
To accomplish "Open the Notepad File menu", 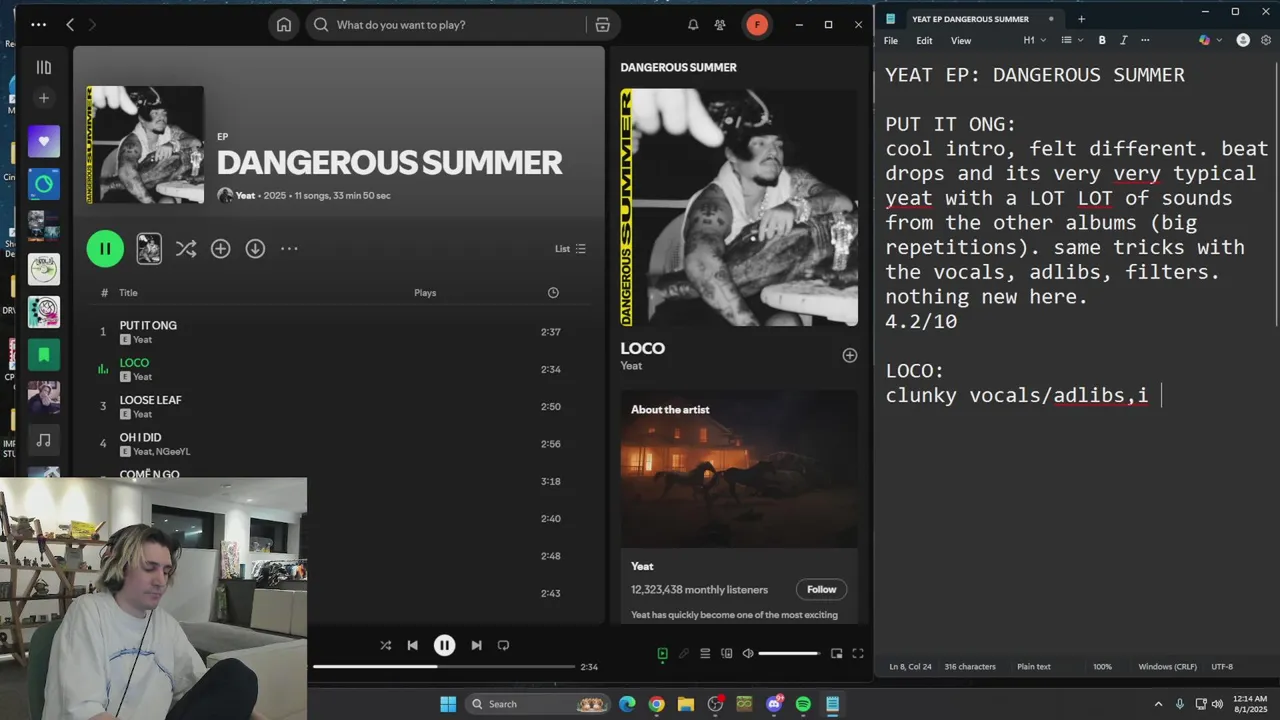I will [891, 41].
